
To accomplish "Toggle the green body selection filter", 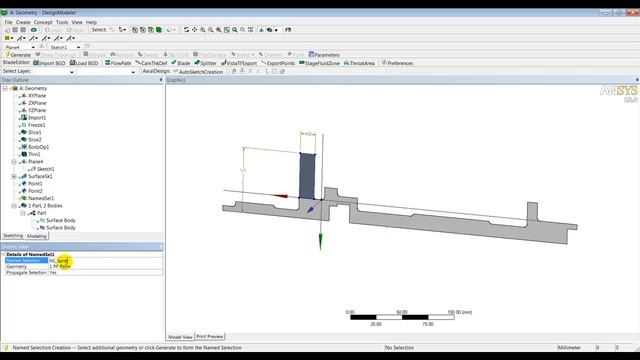I will tap(159, 30).
